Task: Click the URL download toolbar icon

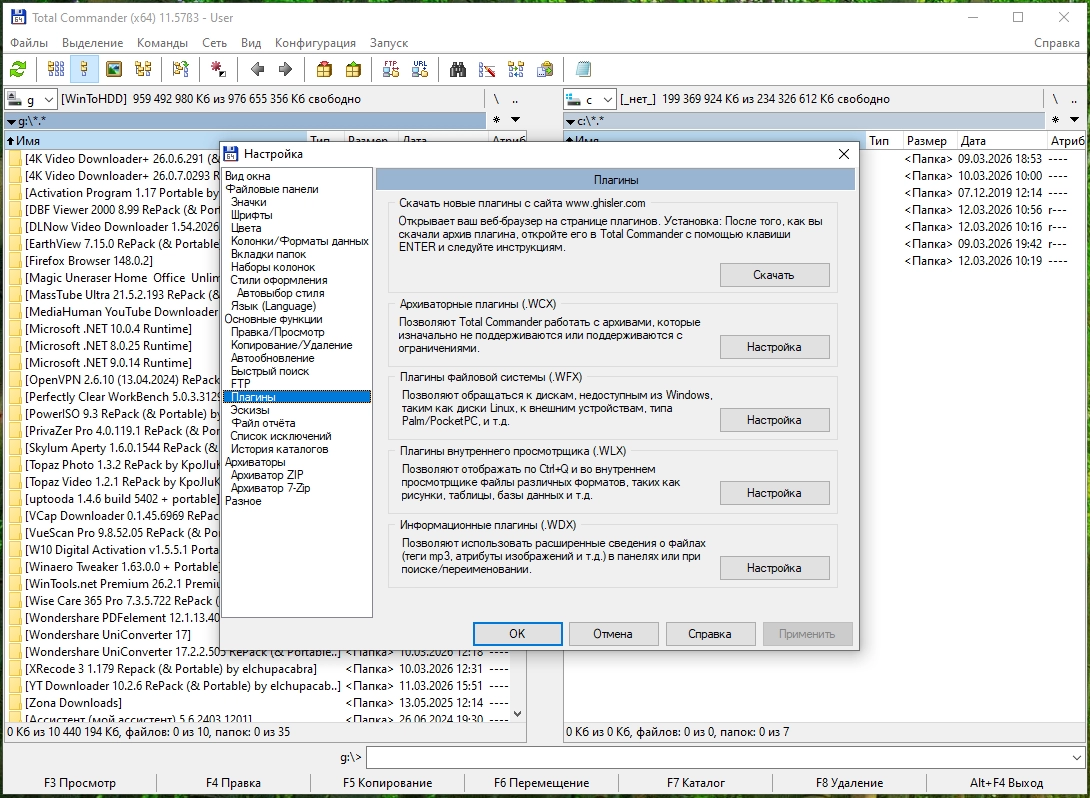Action: pyautogui.click(x=420, y=69)
